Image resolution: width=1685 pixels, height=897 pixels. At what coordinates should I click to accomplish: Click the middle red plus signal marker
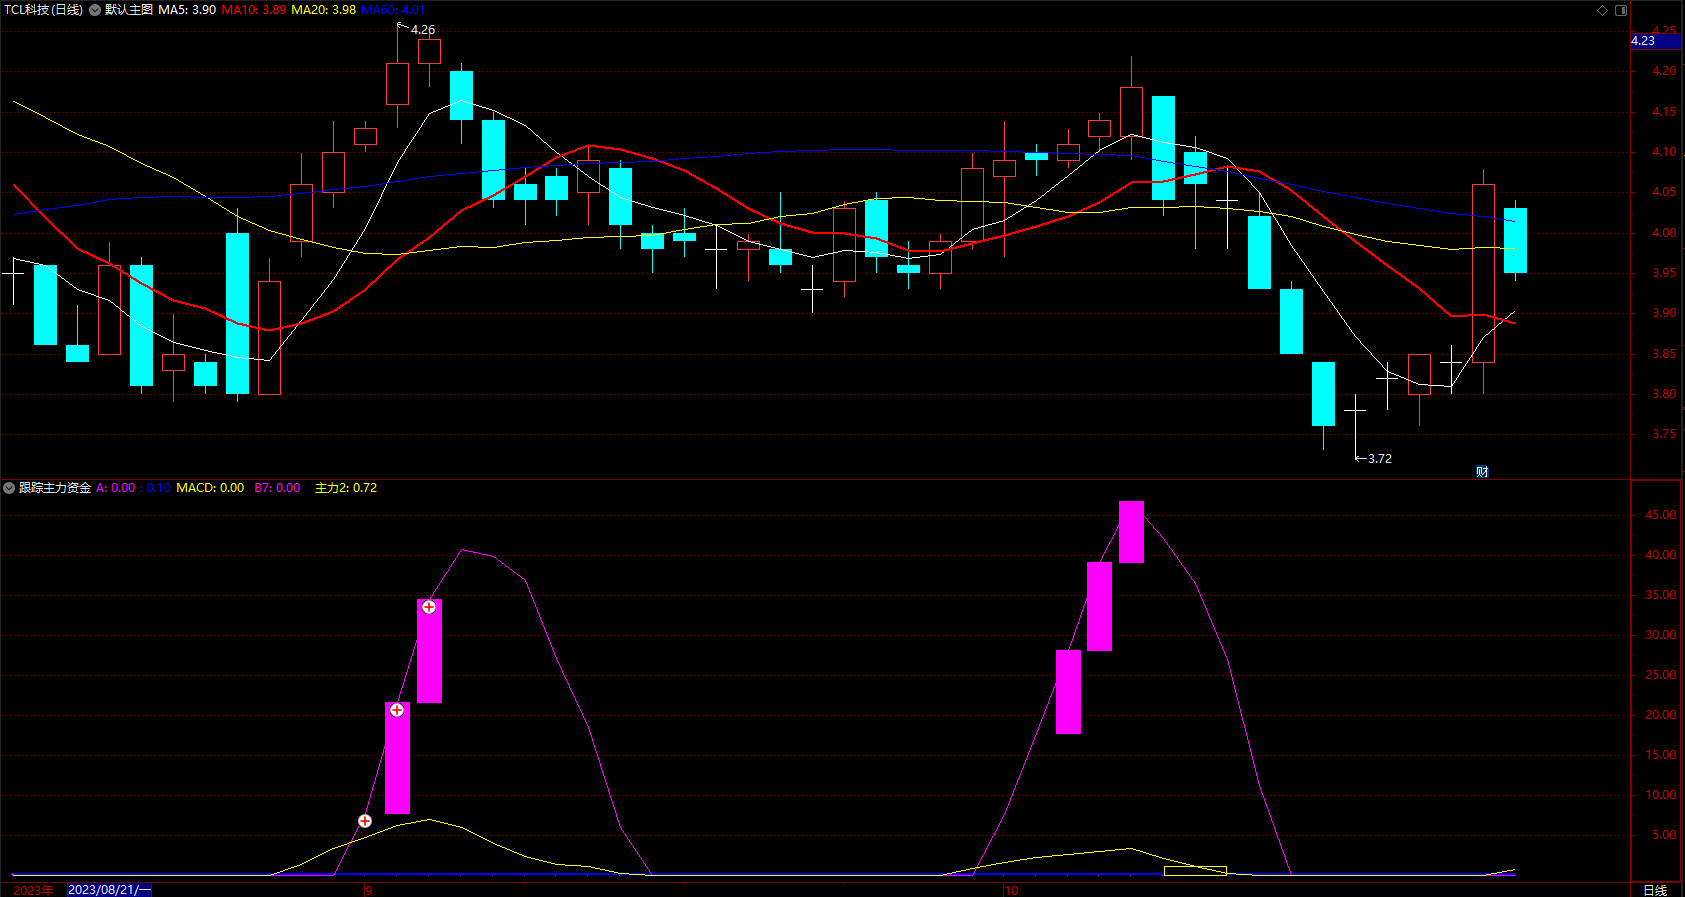[x=397, y=710]
